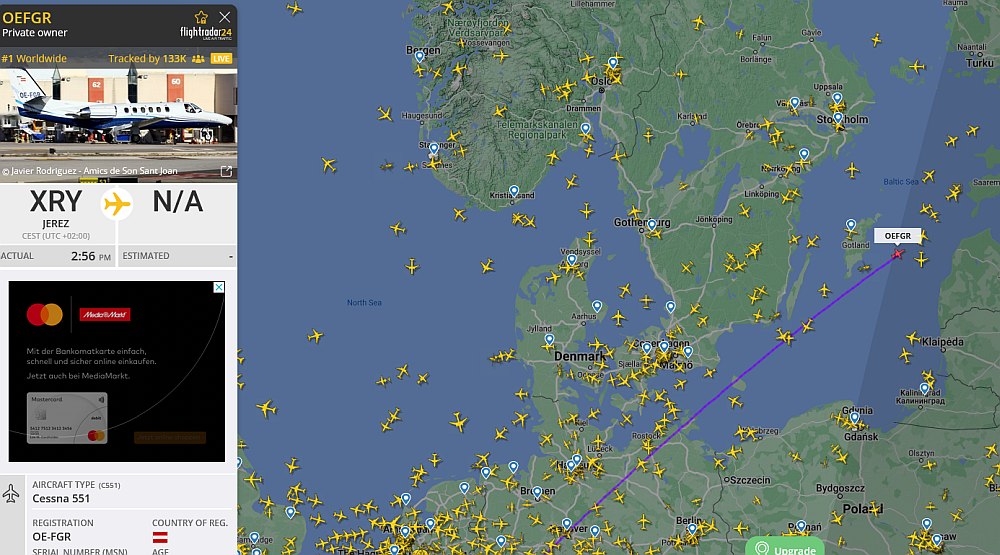
Task: Click the Upgrade button on the map
Action: tap(785, 549)
